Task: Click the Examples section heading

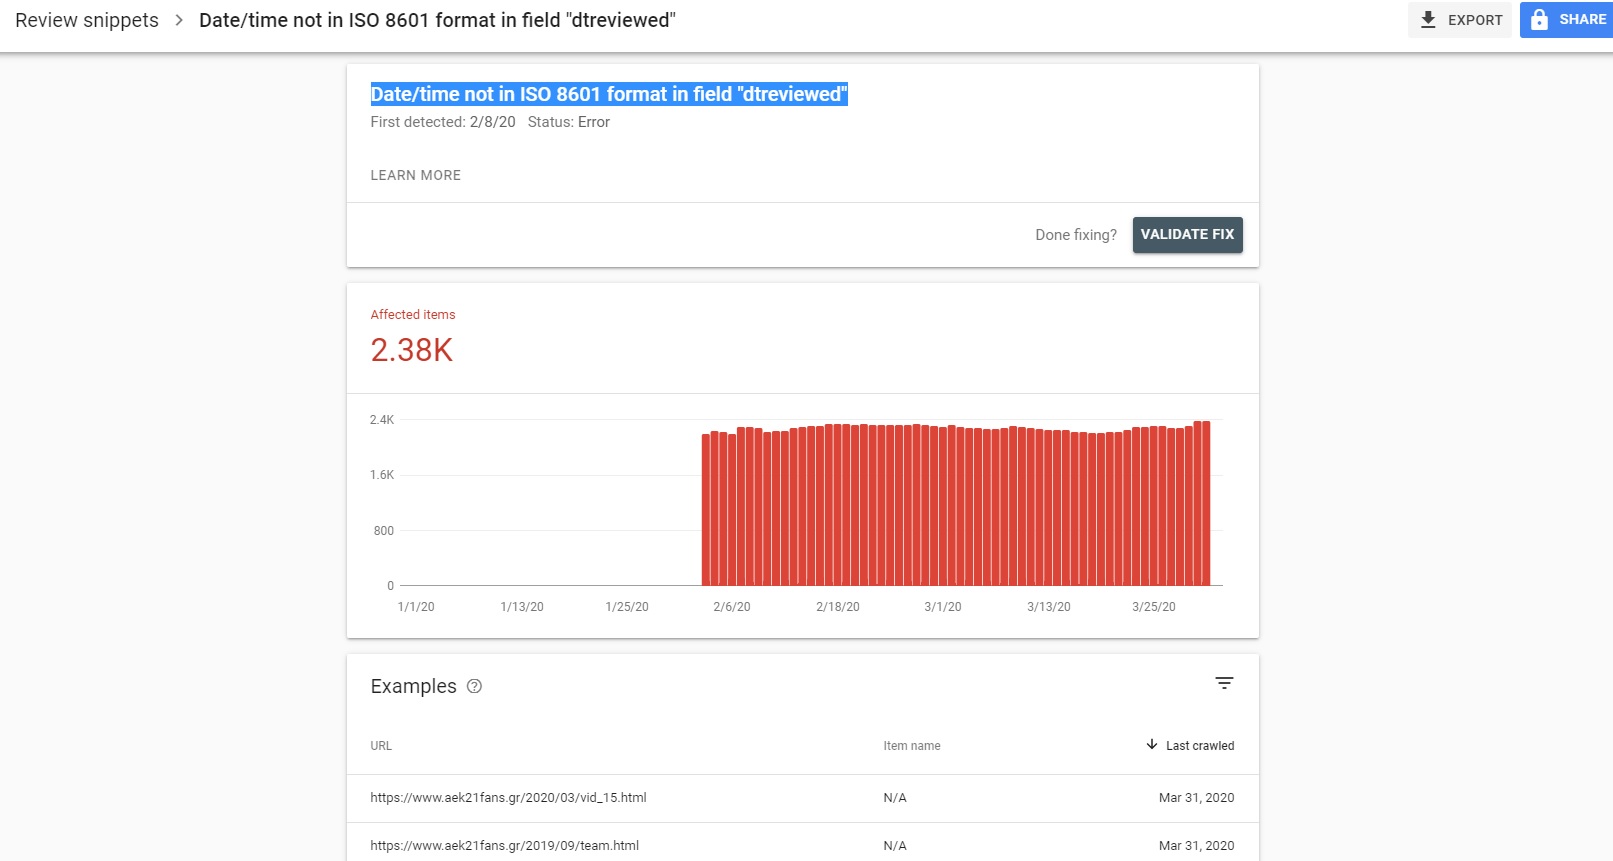Action: pos(414,686)
